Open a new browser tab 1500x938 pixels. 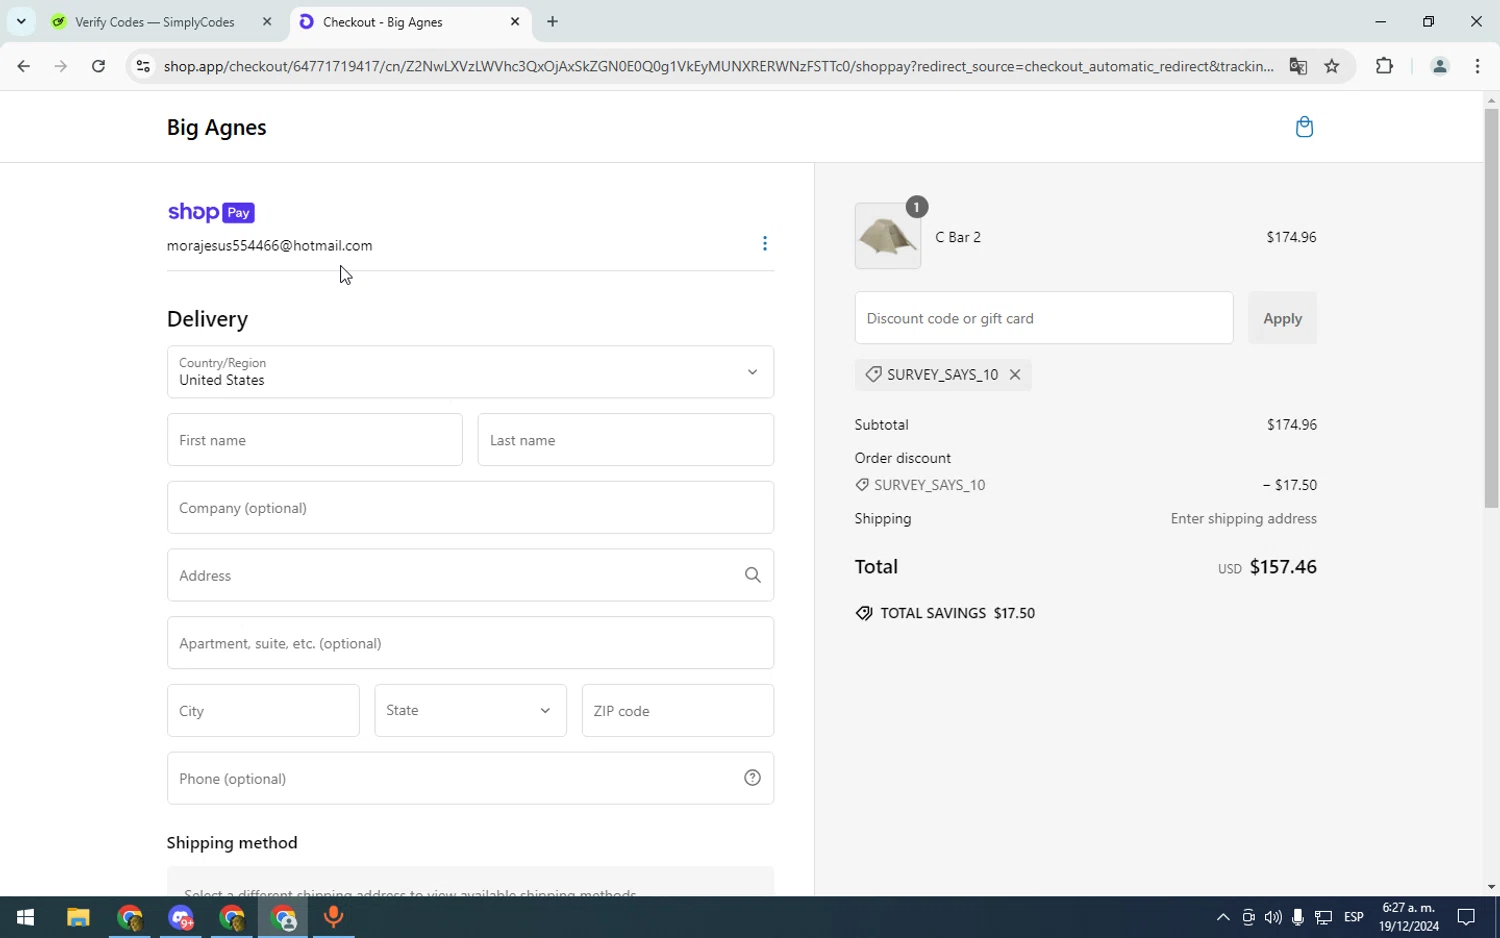[552, 21]
